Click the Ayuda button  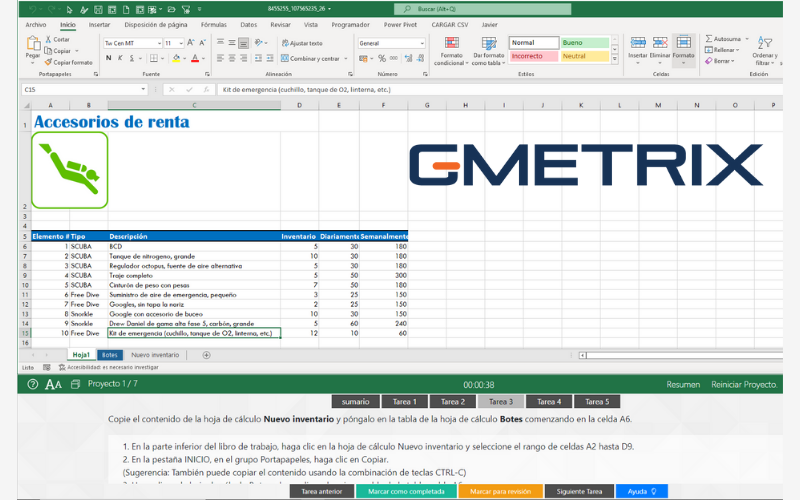pos(642,491)
